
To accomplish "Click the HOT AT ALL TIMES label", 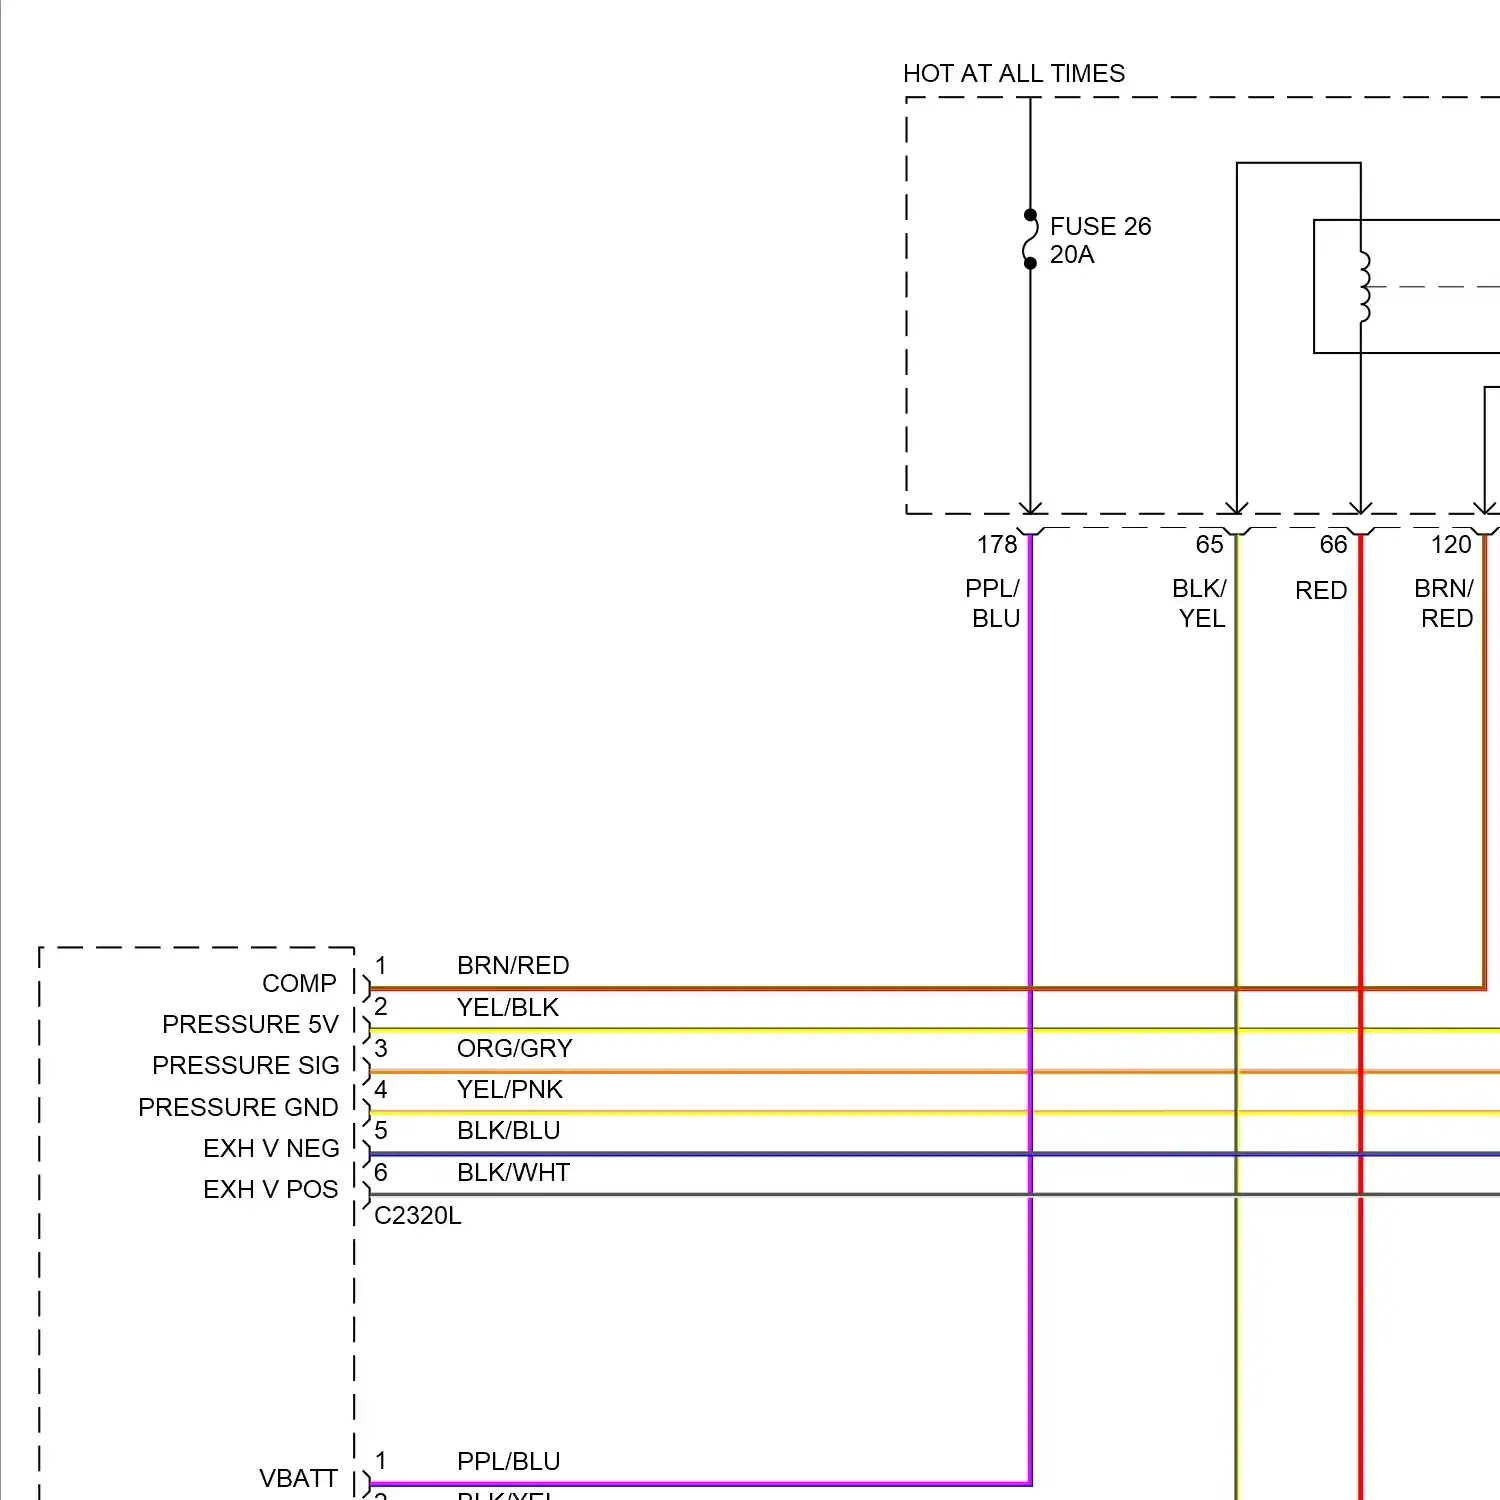I will (x=1013, y=74).
